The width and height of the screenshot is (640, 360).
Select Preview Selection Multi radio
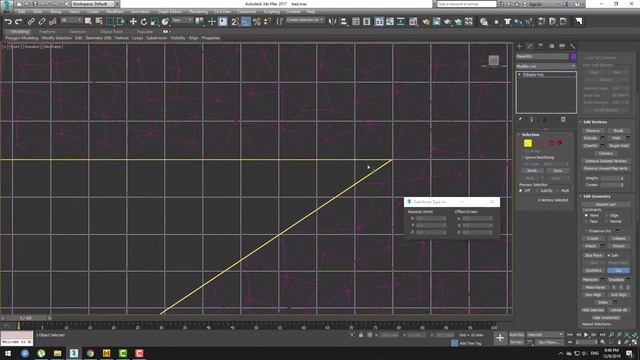[558, 191]
